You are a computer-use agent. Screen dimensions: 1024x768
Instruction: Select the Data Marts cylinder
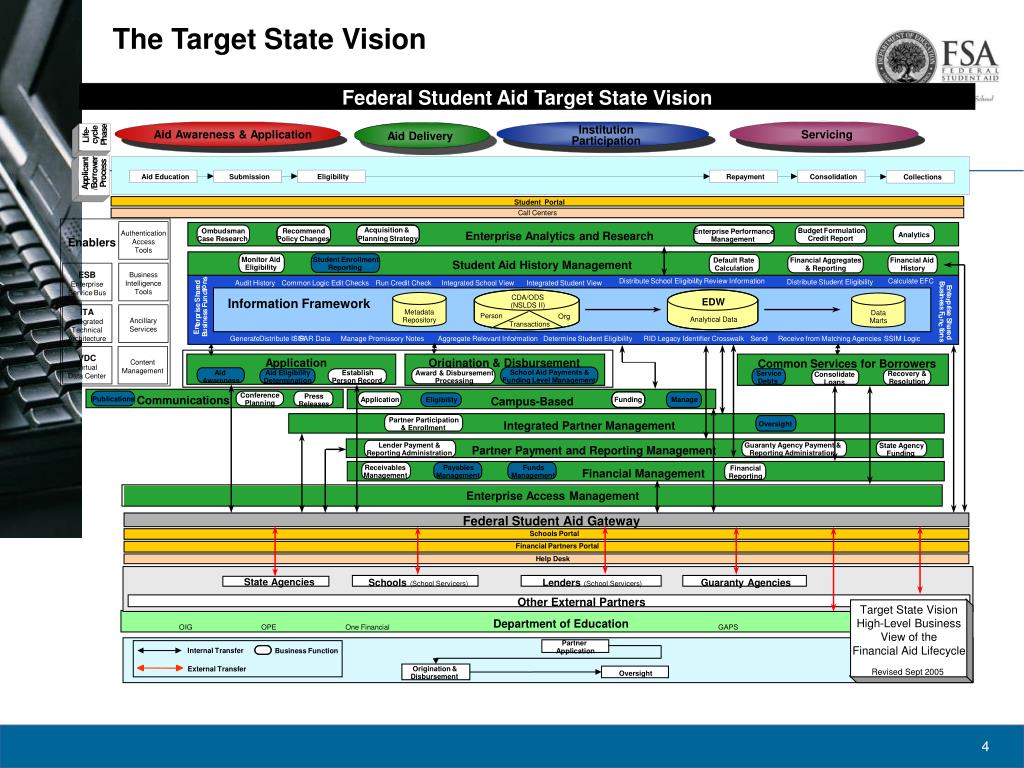click(x=878, y=310)
